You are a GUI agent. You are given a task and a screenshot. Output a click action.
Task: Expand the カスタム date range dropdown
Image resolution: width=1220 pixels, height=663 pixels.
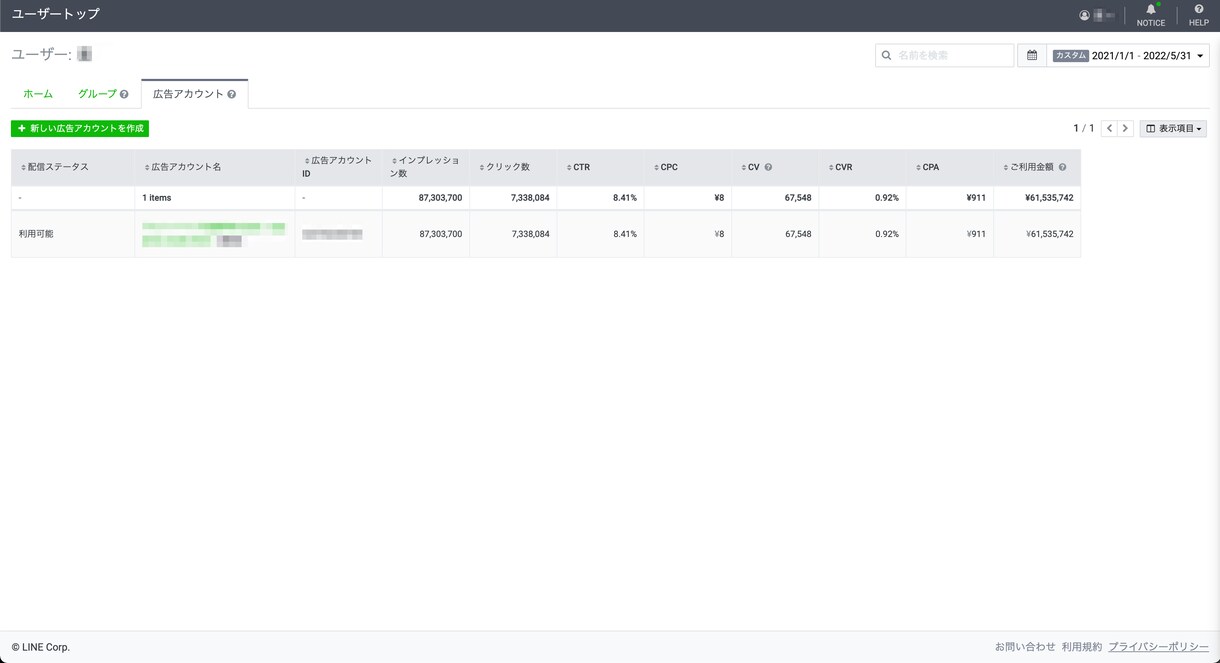click(x=1128, y=55)
